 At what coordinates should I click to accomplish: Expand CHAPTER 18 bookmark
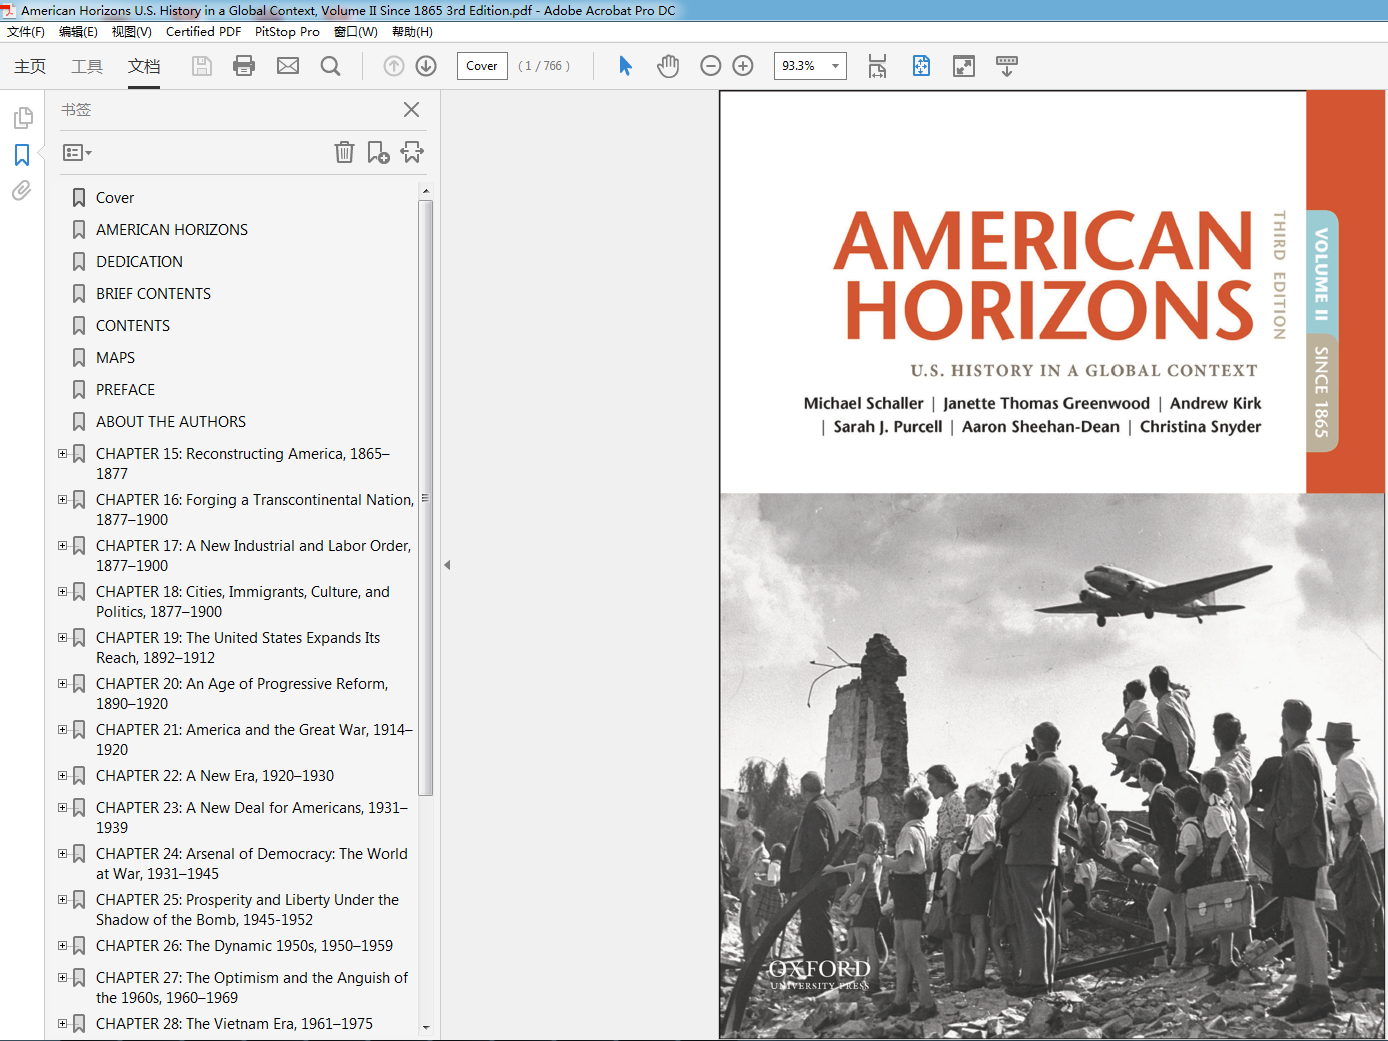click(62, 592)
